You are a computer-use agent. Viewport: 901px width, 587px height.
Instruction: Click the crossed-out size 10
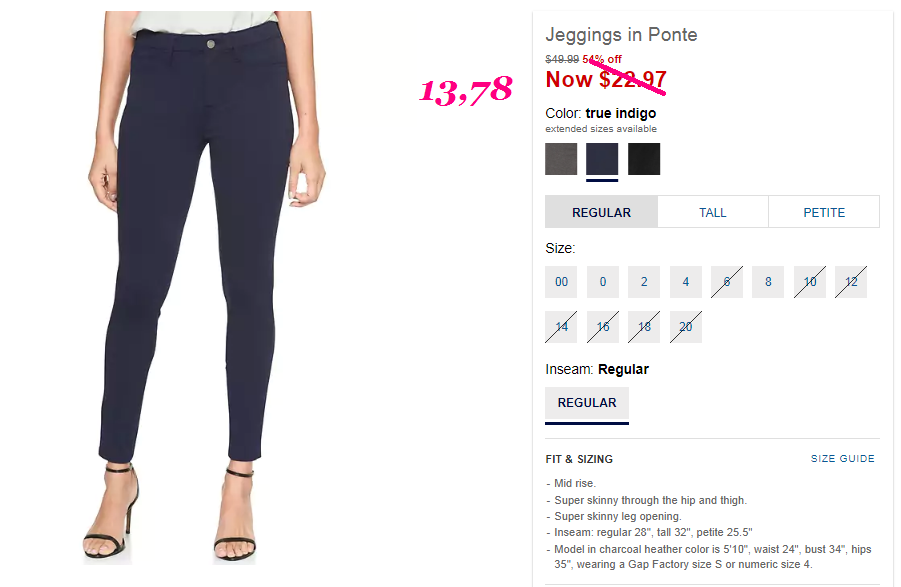pyautogui.click(x=810, y=282)
